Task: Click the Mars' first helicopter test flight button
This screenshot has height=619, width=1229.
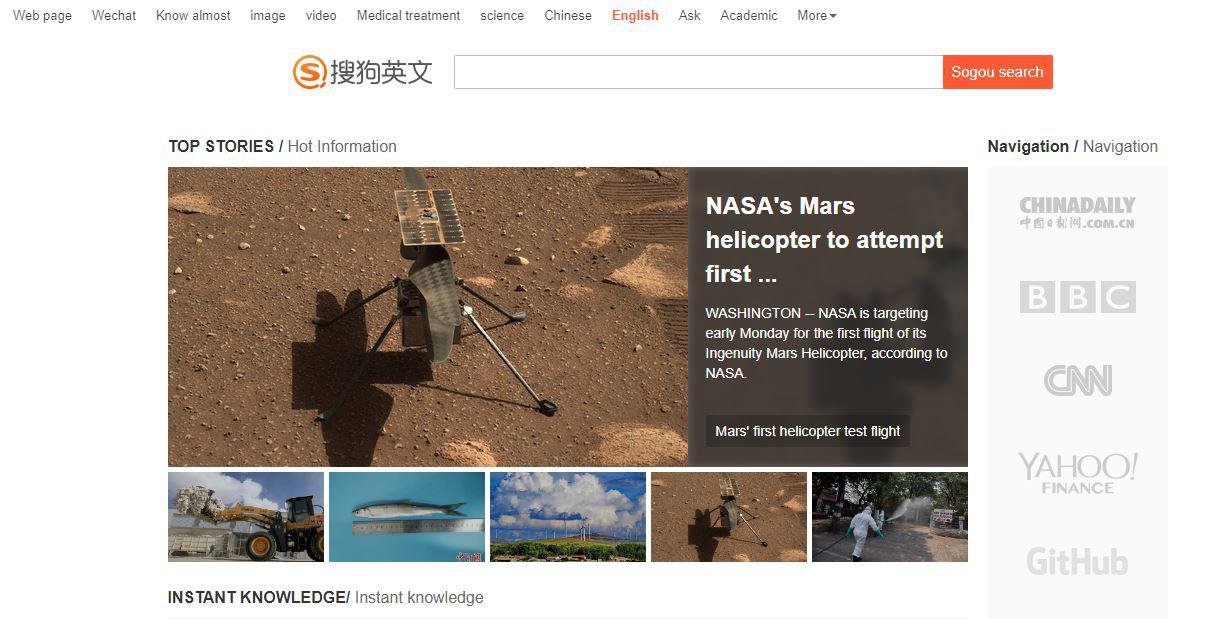Action: click(808, 431)
